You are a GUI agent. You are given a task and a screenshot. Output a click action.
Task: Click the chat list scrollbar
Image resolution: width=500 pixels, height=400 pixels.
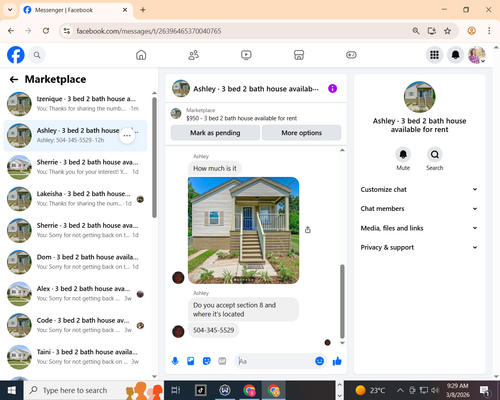coord(154,158)
